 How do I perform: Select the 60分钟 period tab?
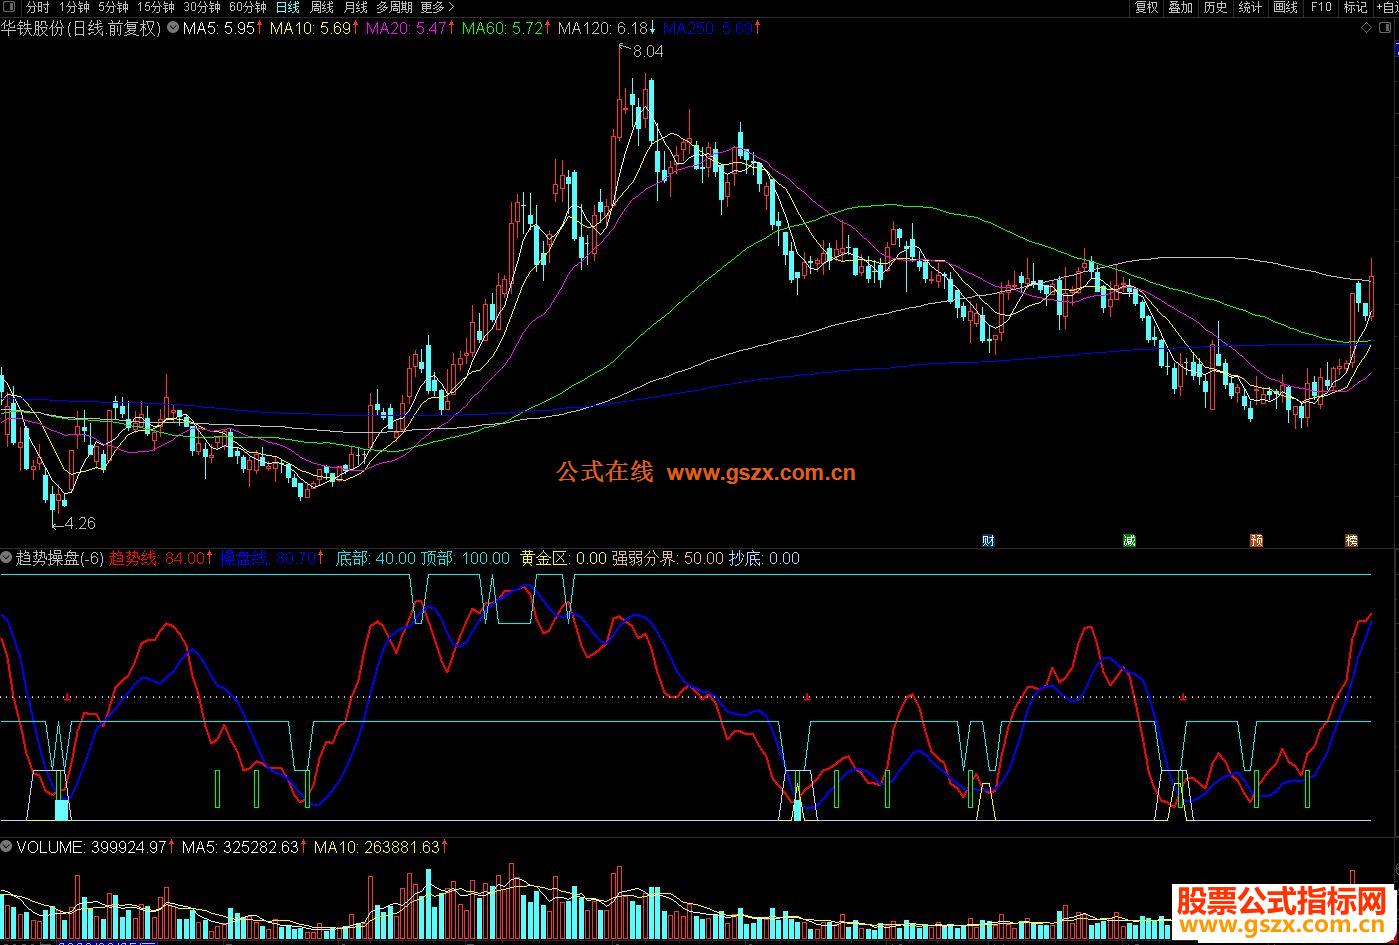pyautogui.click(x=248, y=7)
